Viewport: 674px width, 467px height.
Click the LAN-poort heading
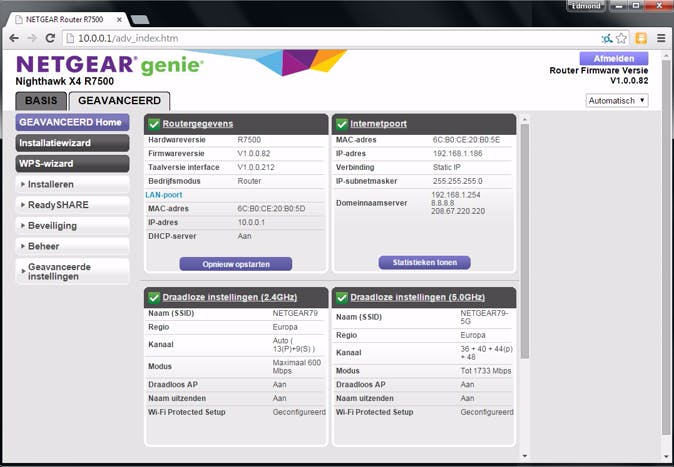[164, 195]
